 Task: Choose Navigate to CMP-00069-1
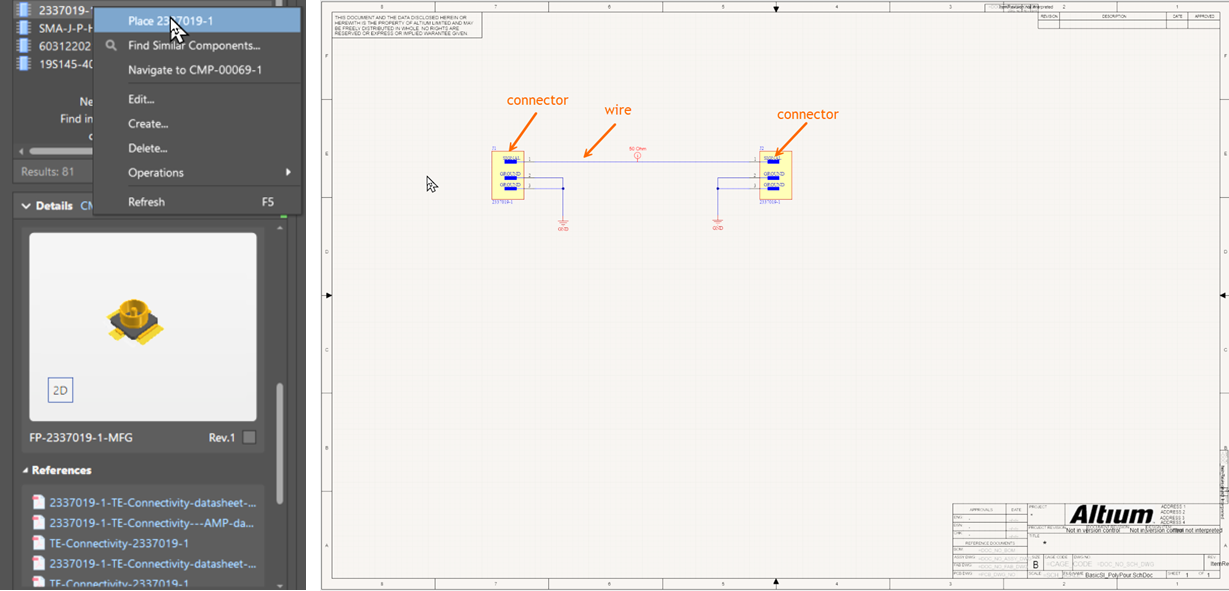pyautogui.click(x=195, y=70)
